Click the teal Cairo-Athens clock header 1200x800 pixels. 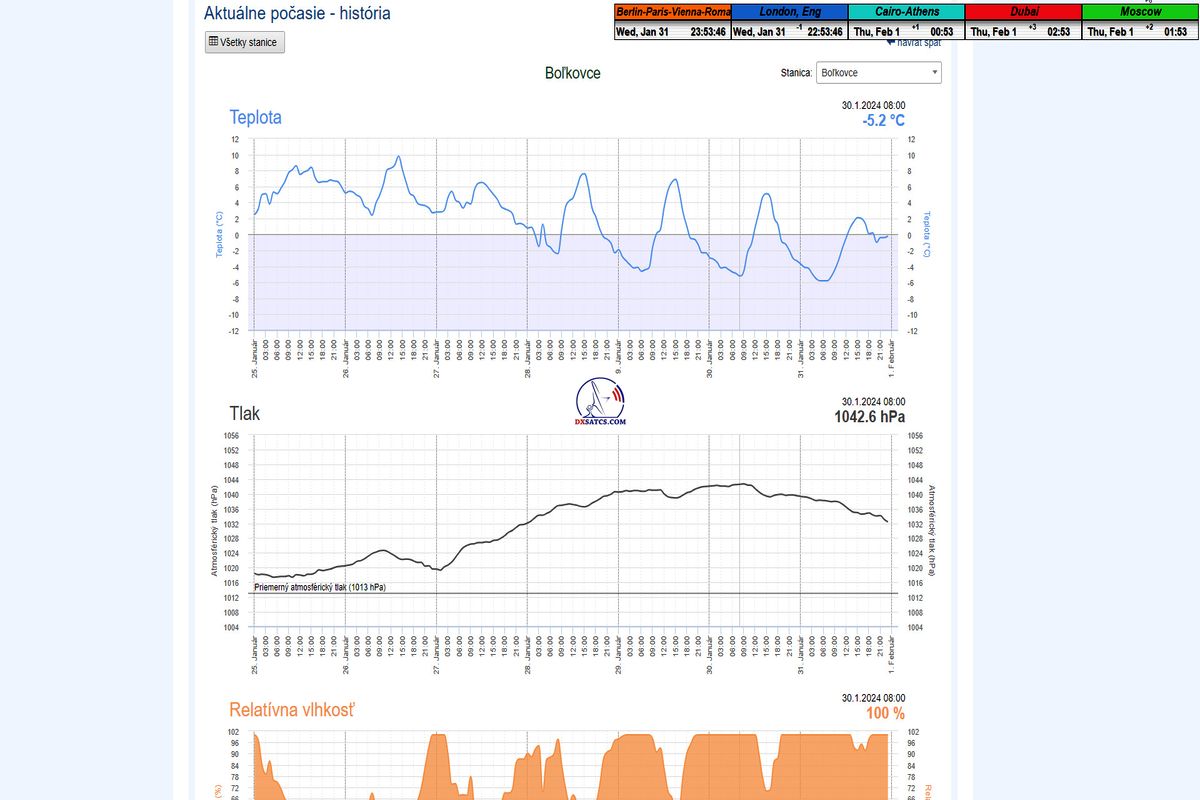[906, 12]
